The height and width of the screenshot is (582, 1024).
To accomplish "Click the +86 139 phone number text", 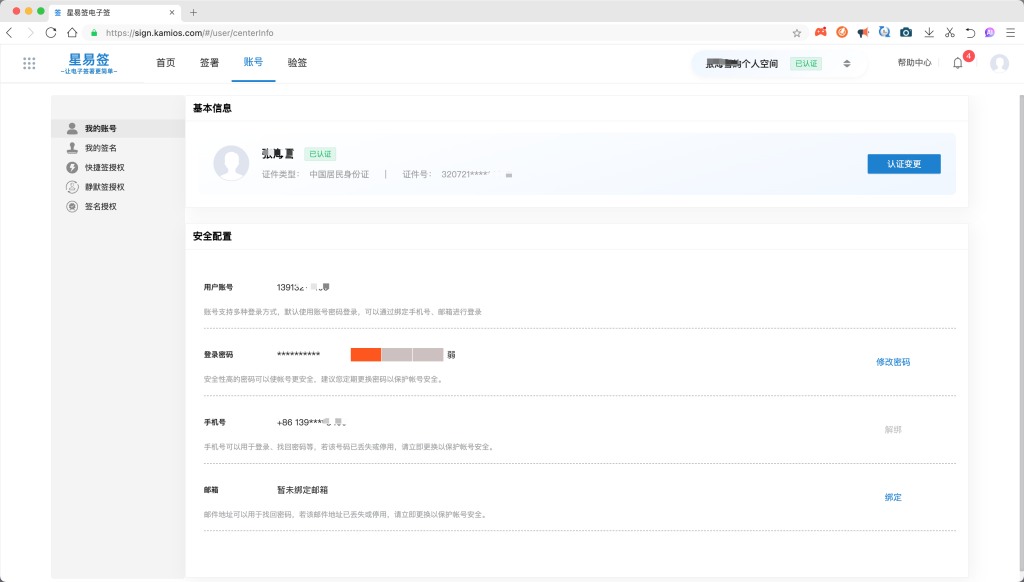I will [x=312, y=423].
